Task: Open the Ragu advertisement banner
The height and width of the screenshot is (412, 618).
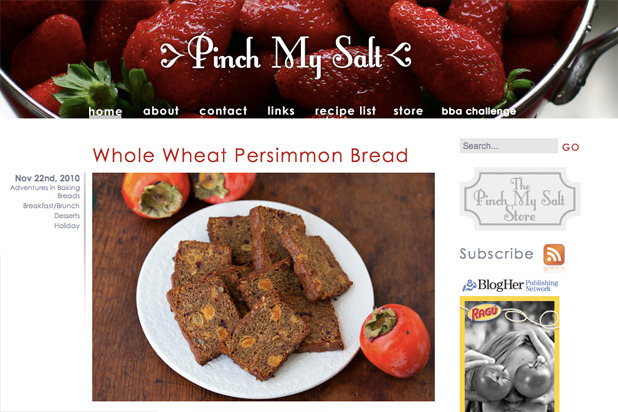Action: (x=510, y=354)
